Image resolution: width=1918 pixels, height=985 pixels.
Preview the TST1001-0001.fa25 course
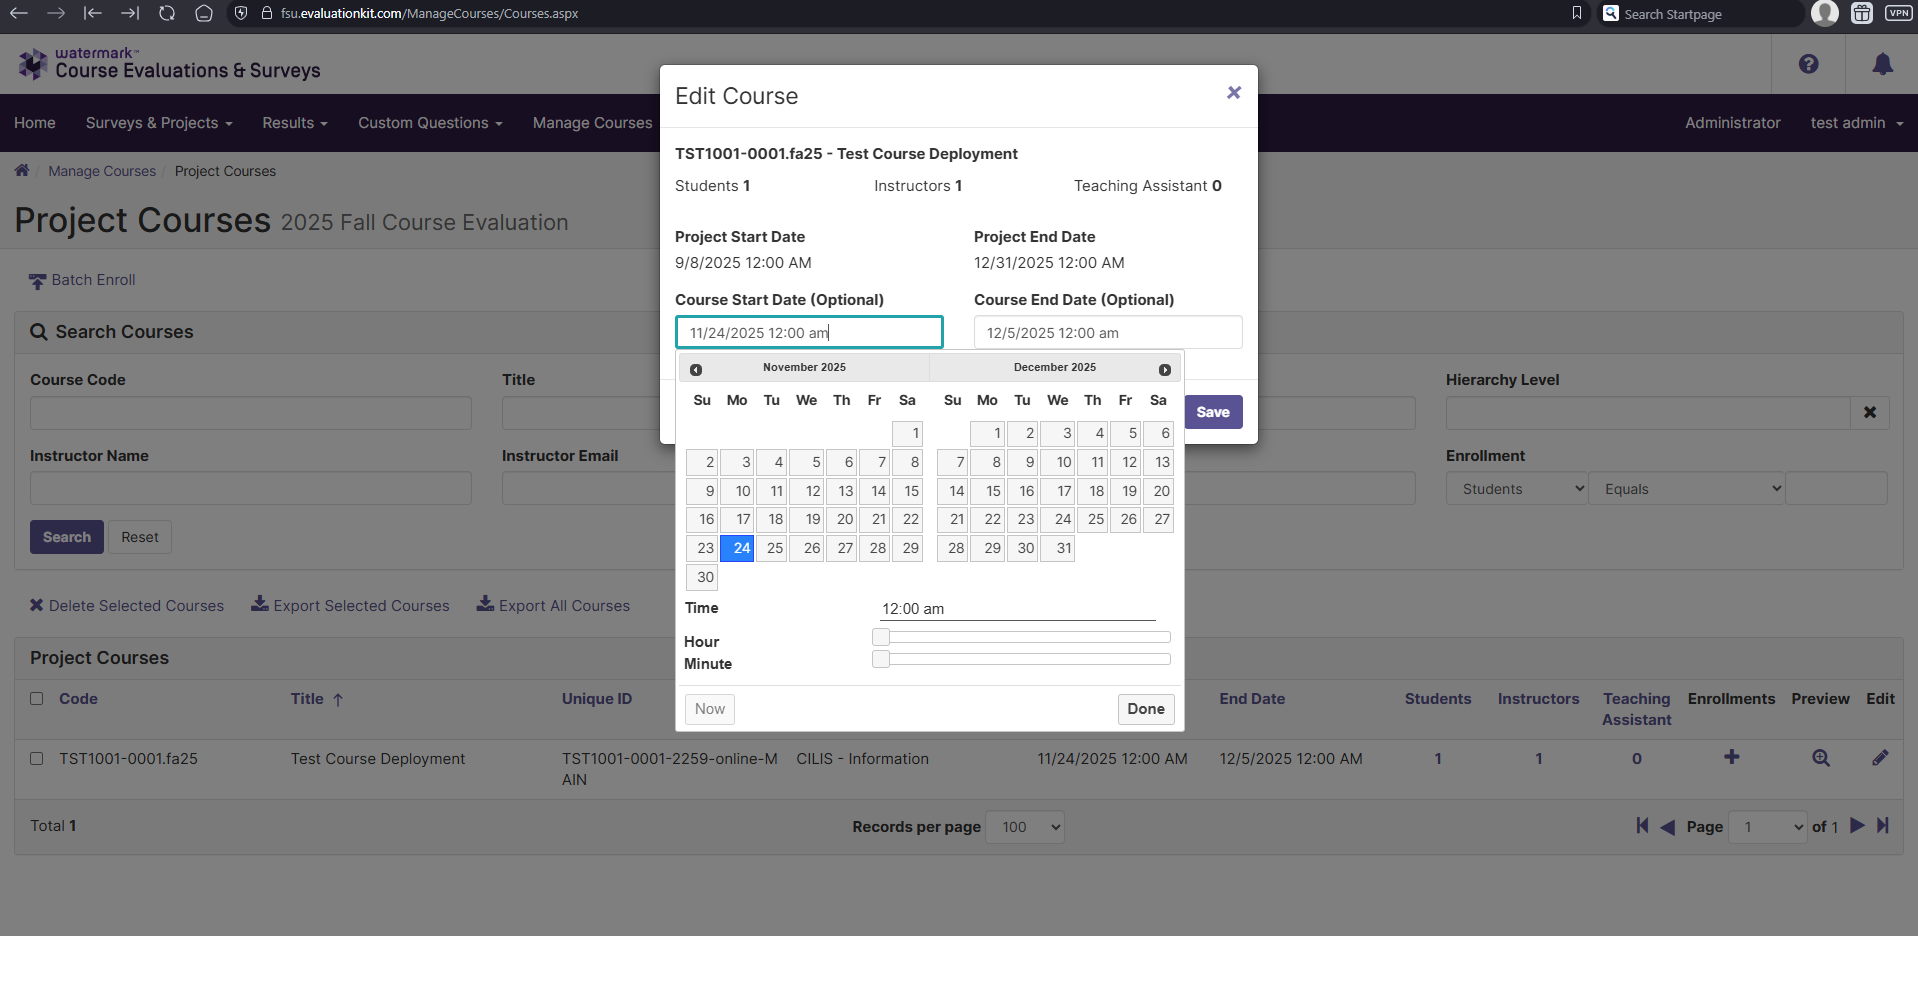(x=1821, y=758)
